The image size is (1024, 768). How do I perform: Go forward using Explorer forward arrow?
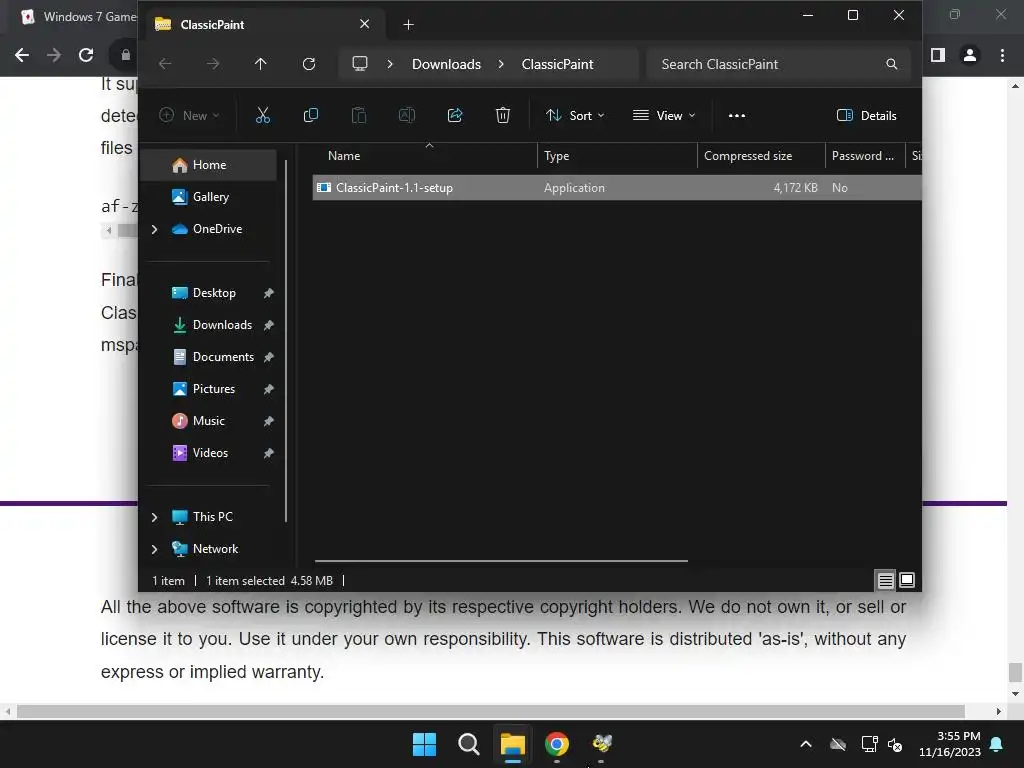[x=213, y=64]
